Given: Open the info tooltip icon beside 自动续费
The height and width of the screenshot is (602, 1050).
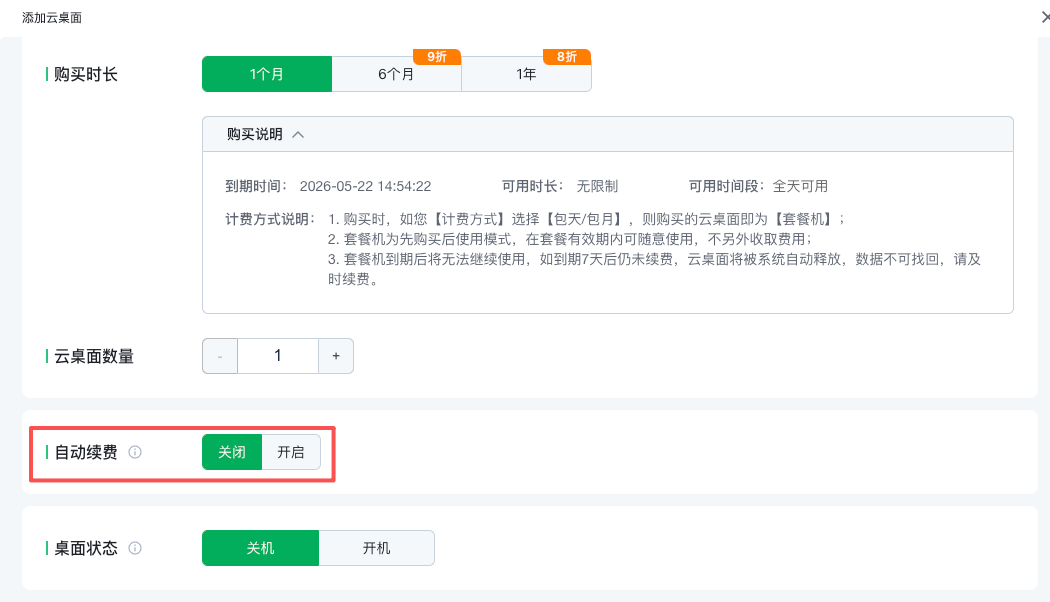Looking at the screenshot, I should 135,452.
